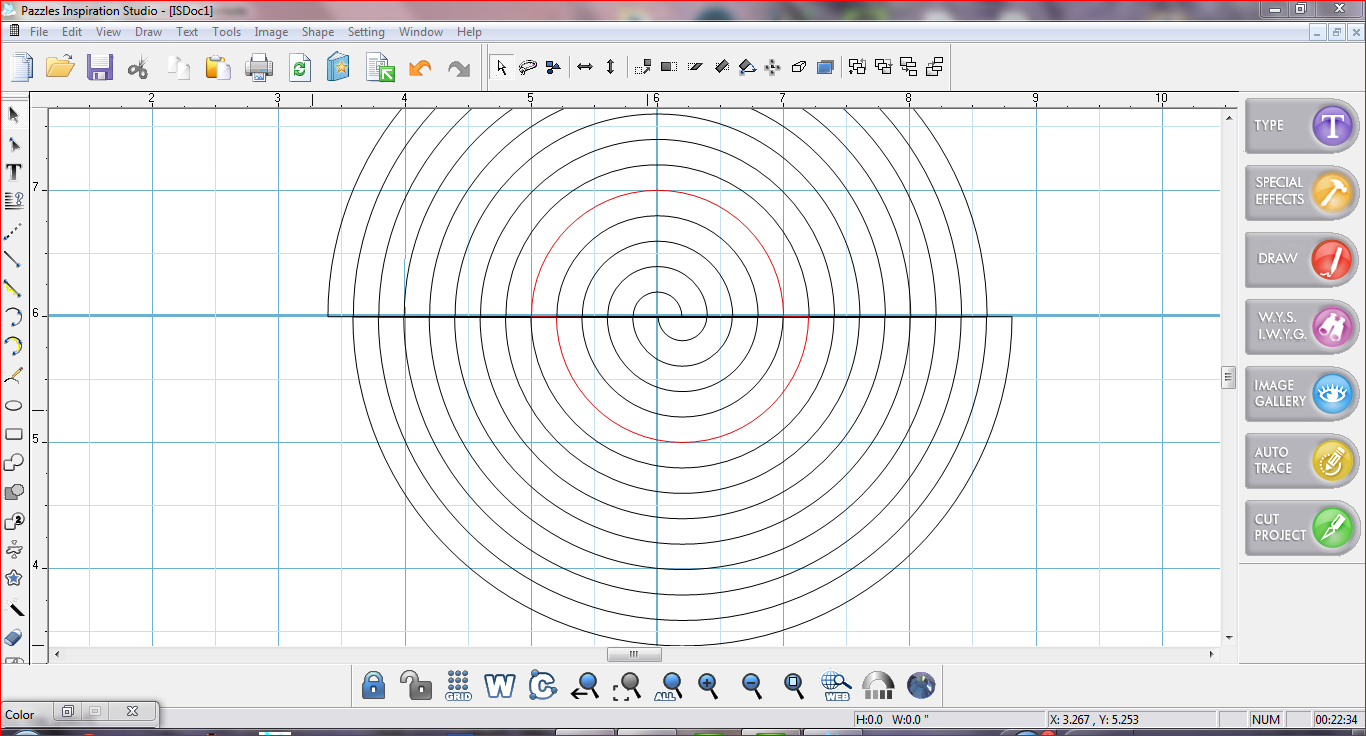The height and width of the screenshot is (736, 1366).
Task: Pick the star shape tool
Action: [14, 578]
